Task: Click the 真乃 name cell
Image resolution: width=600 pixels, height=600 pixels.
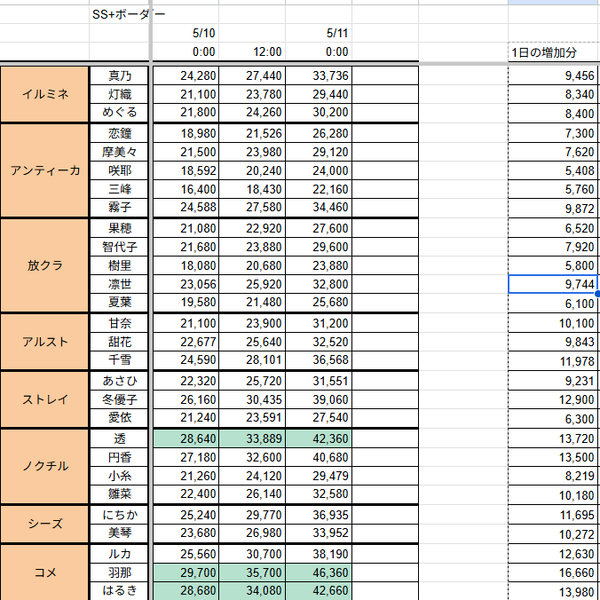Action: (x=119, y=76)
